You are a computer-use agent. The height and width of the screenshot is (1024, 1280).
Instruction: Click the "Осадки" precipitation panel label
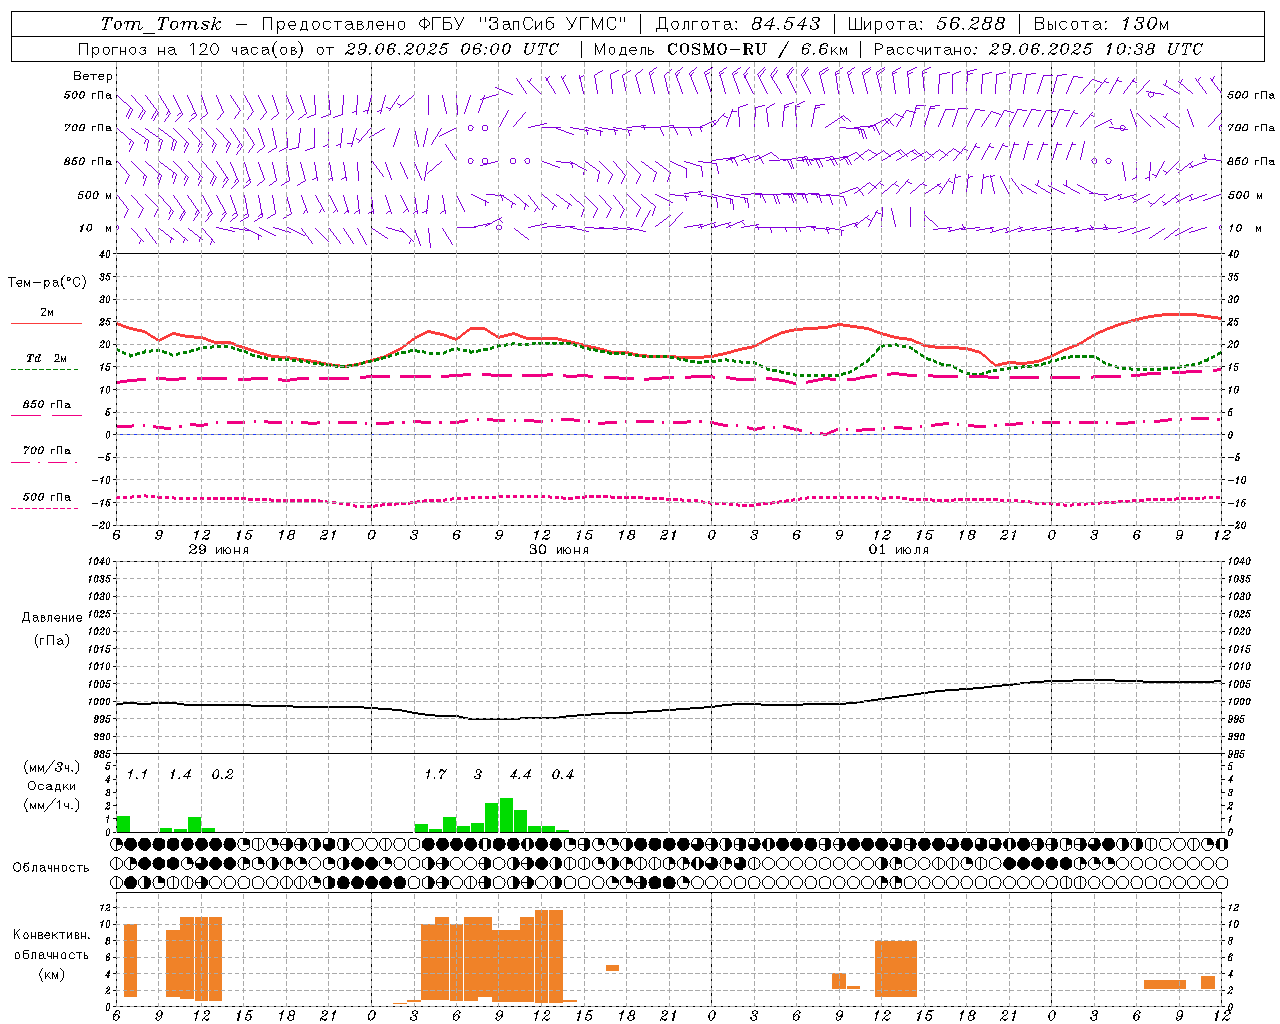pyautogui.click(x=52, y=786)
